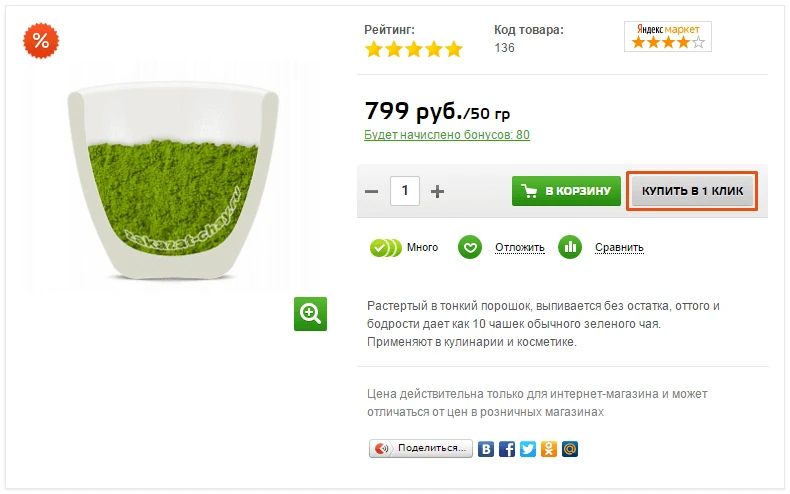
Task: Share via VKontakte icon
Action: [486, 449]
